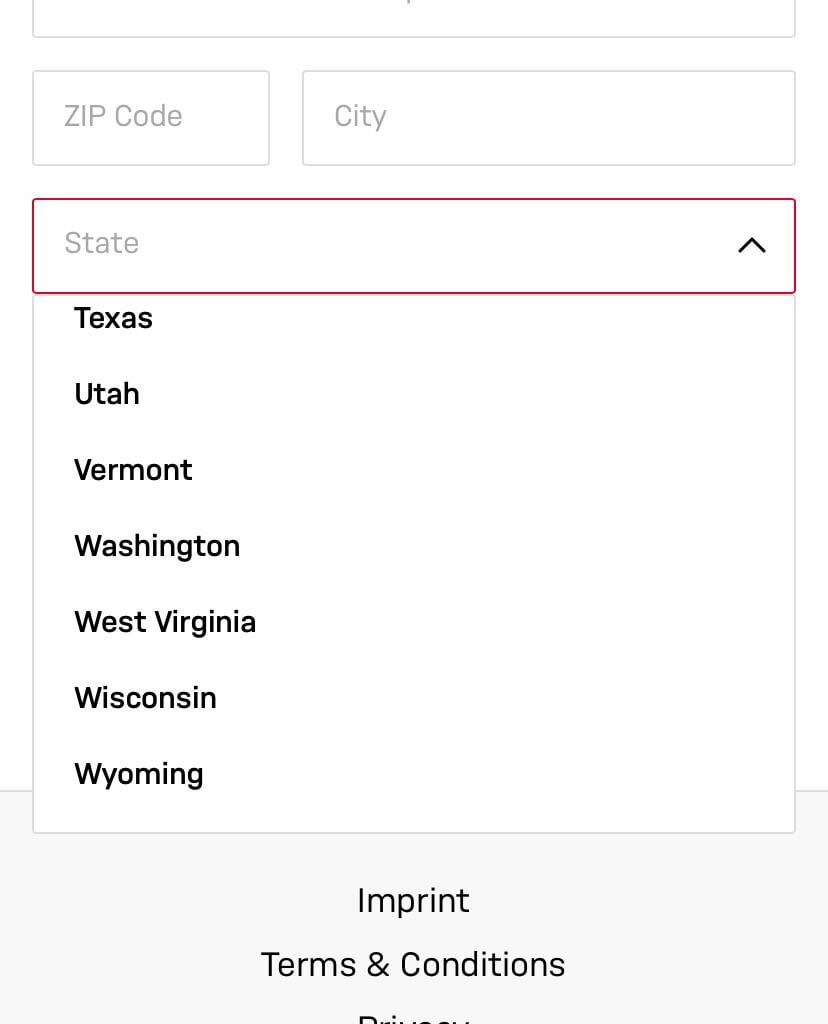Viewport: 828px width, 1024px height.
Task: Click the State placeholder text
Action: (101, 243)
